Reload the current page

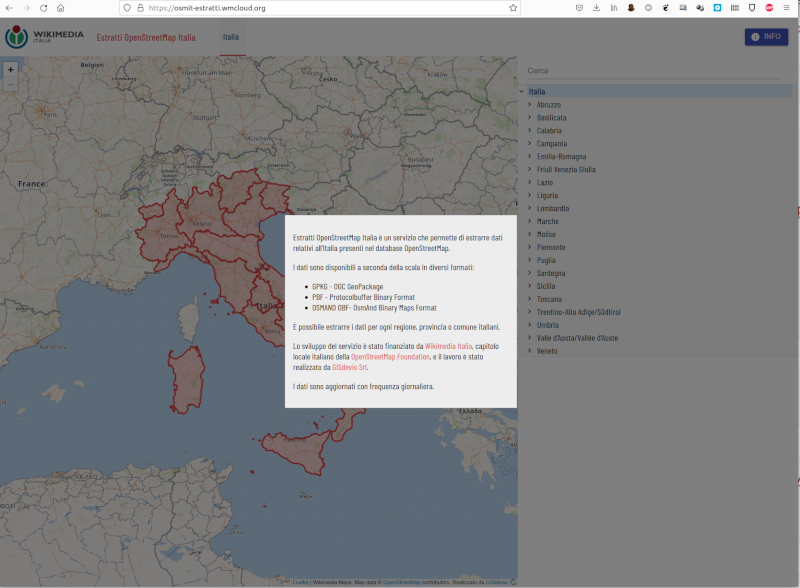click(43, 8)
